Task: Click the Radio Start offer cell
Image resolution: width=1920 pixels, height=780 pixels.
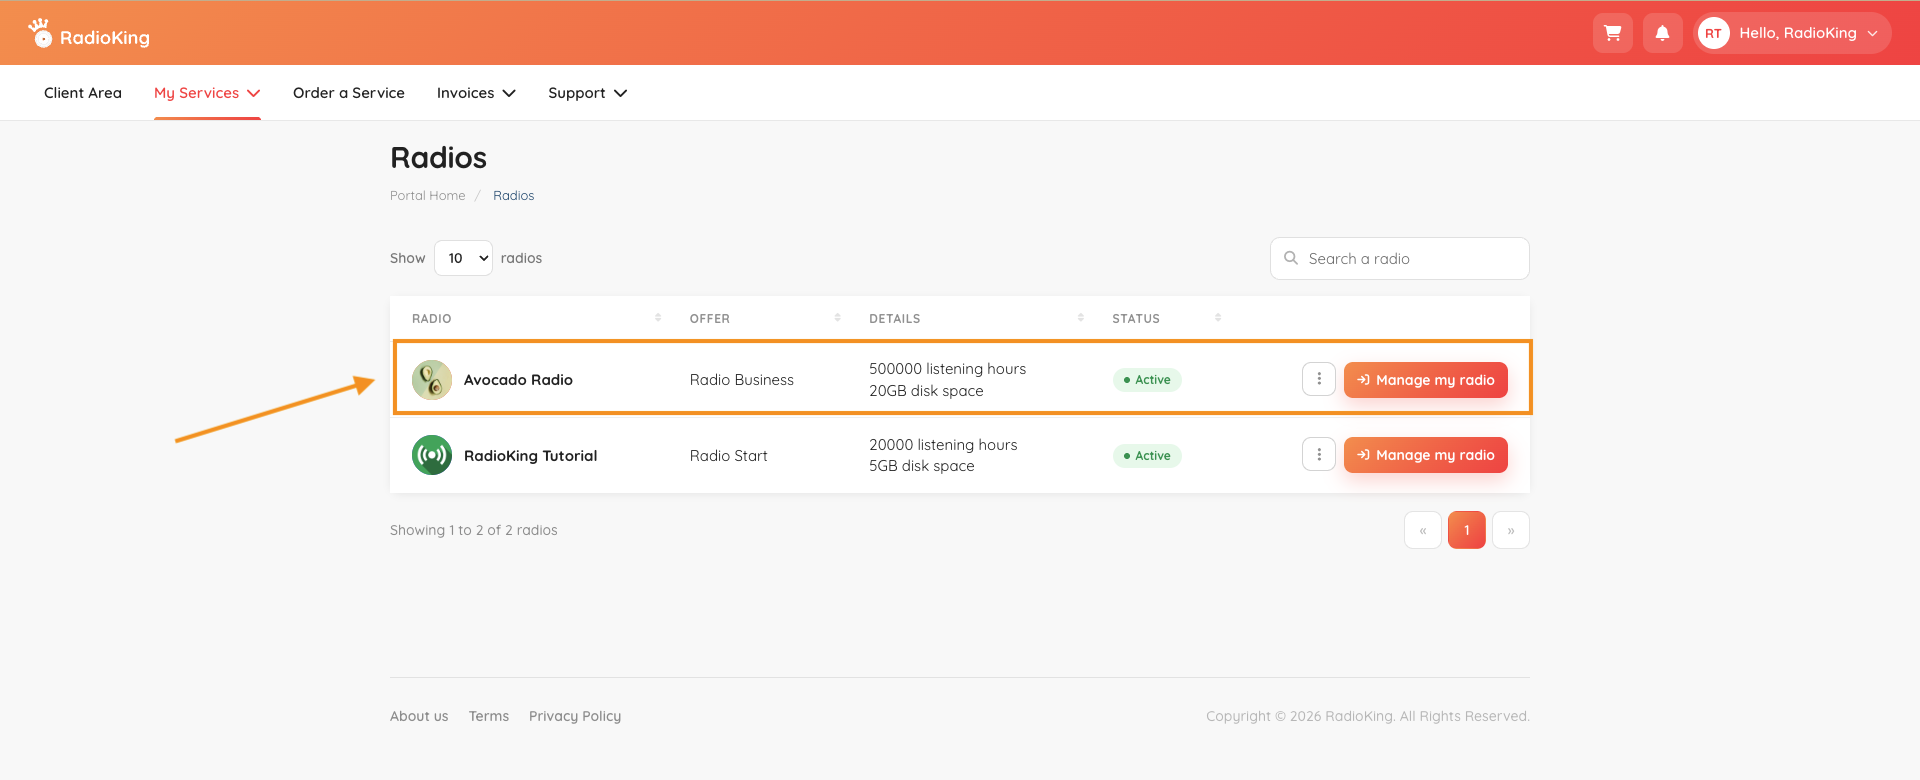Action: 729,456
